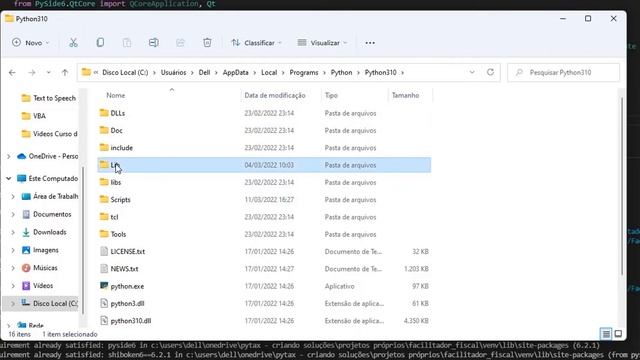Select the python3.dll file
The height and width of the screenshot is (360, 640).
point(127,304)
